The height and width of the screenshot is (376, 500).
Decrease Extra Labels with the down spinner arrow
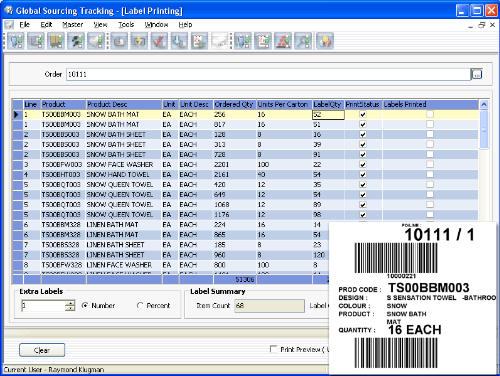click(70, 308)
